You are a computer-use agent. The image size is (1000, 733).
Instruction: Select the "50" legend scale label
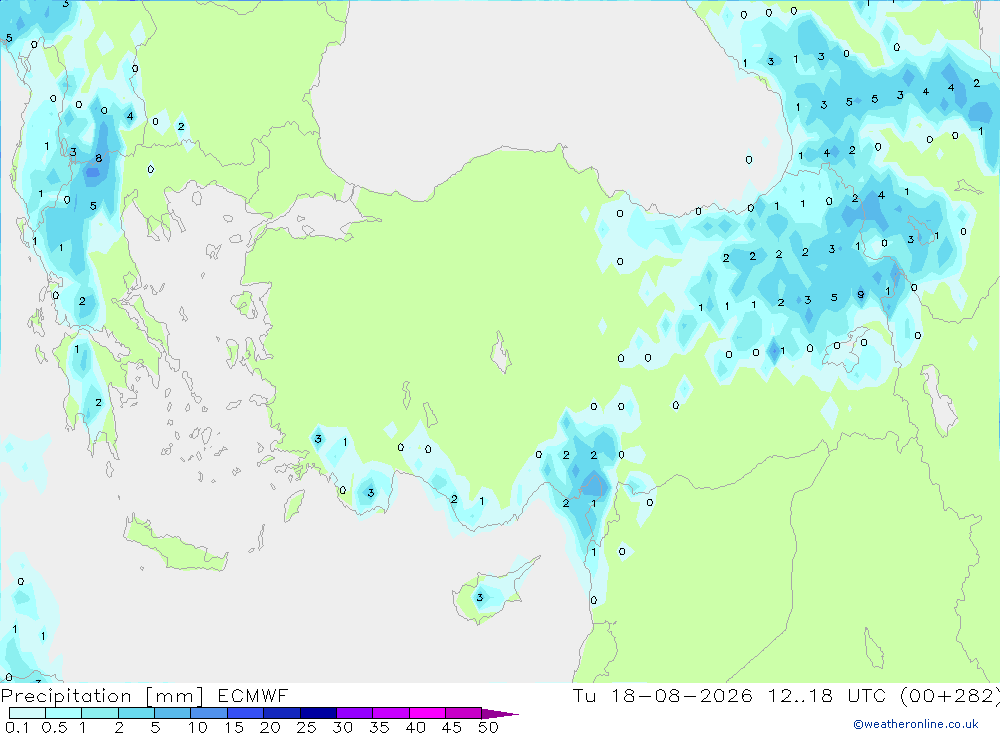click(x=488, y=727)
